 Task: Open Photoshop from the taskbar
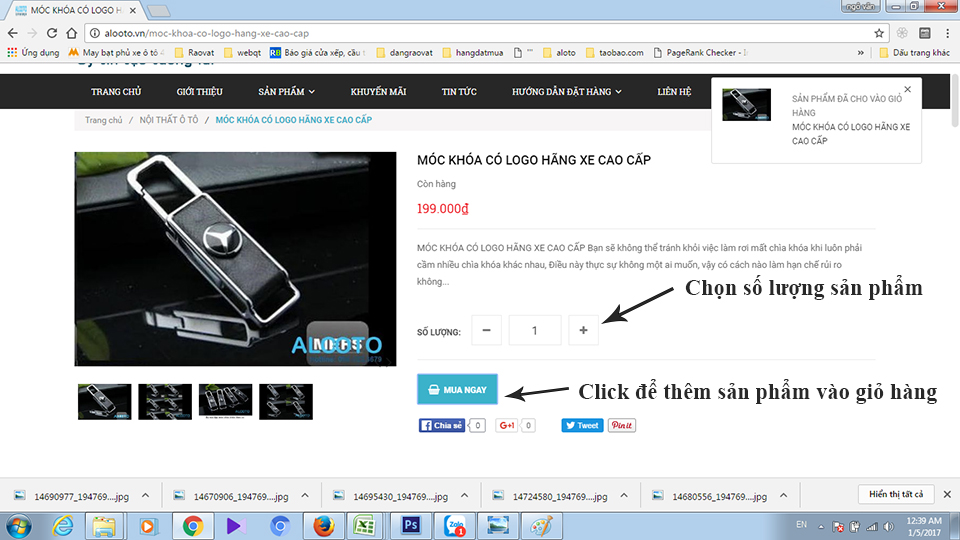click(x=411, y=526)
